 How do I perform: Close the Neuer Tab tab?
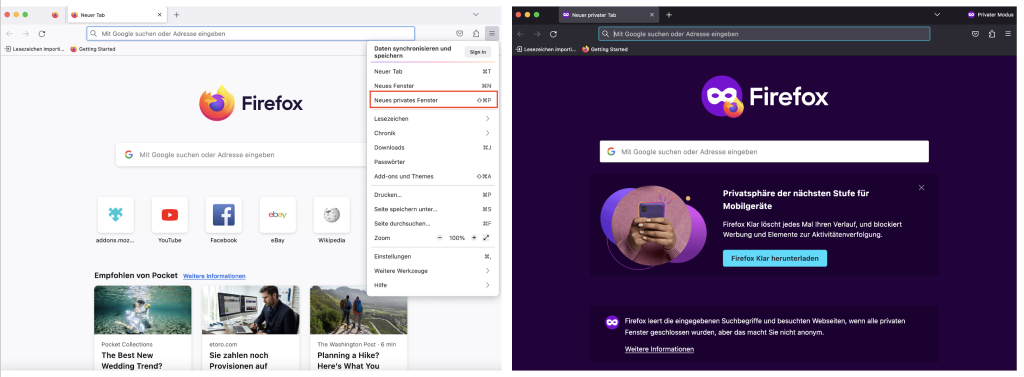pos(160,14)
